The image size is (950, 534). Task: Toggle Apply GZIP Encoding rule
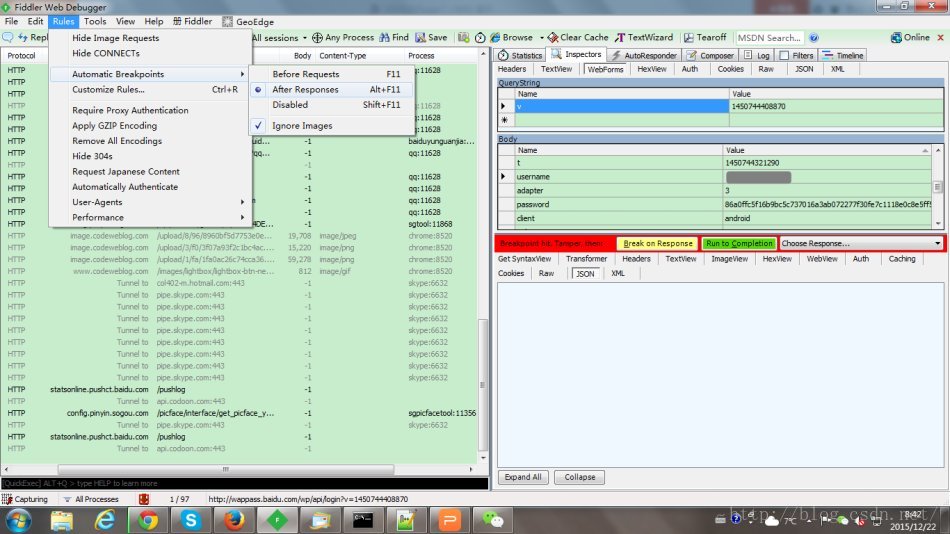[x=150, y=125]
